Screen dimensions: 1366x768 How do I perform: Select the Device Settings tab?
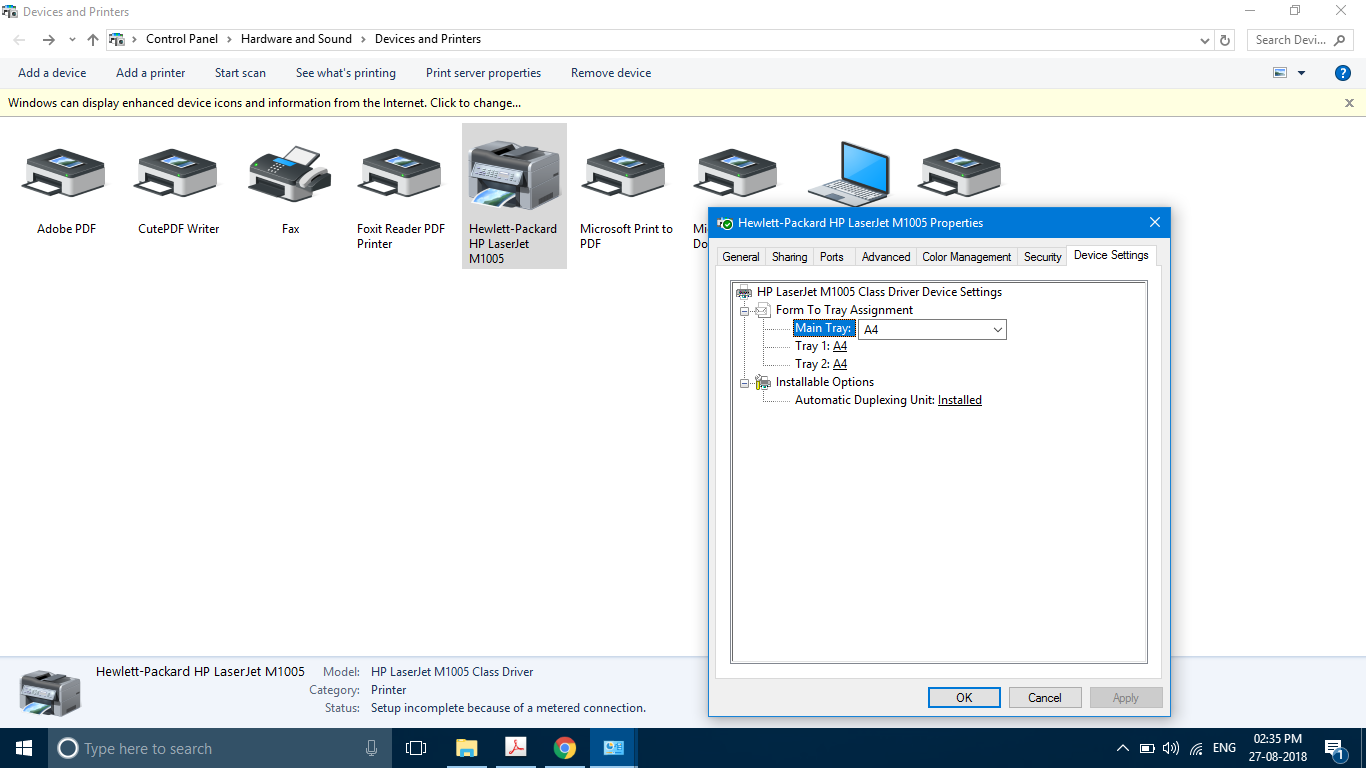click(1111, 255)
